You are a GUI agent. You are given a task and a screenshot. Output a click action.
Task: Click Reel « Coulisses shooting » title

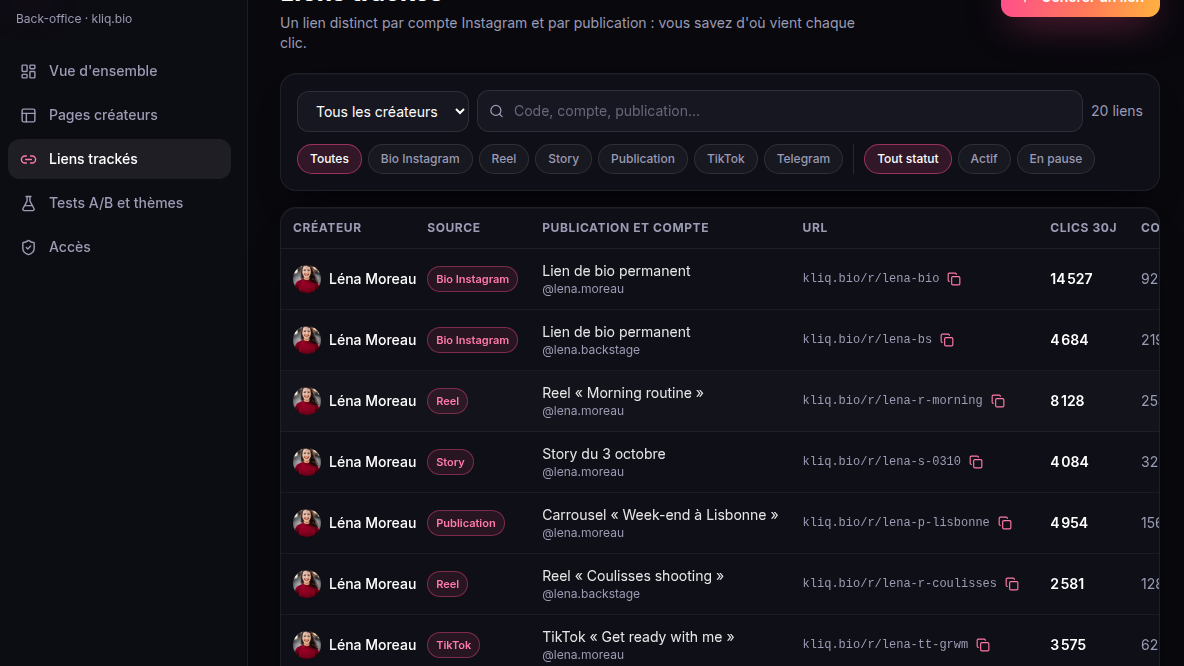click(633, 576)
